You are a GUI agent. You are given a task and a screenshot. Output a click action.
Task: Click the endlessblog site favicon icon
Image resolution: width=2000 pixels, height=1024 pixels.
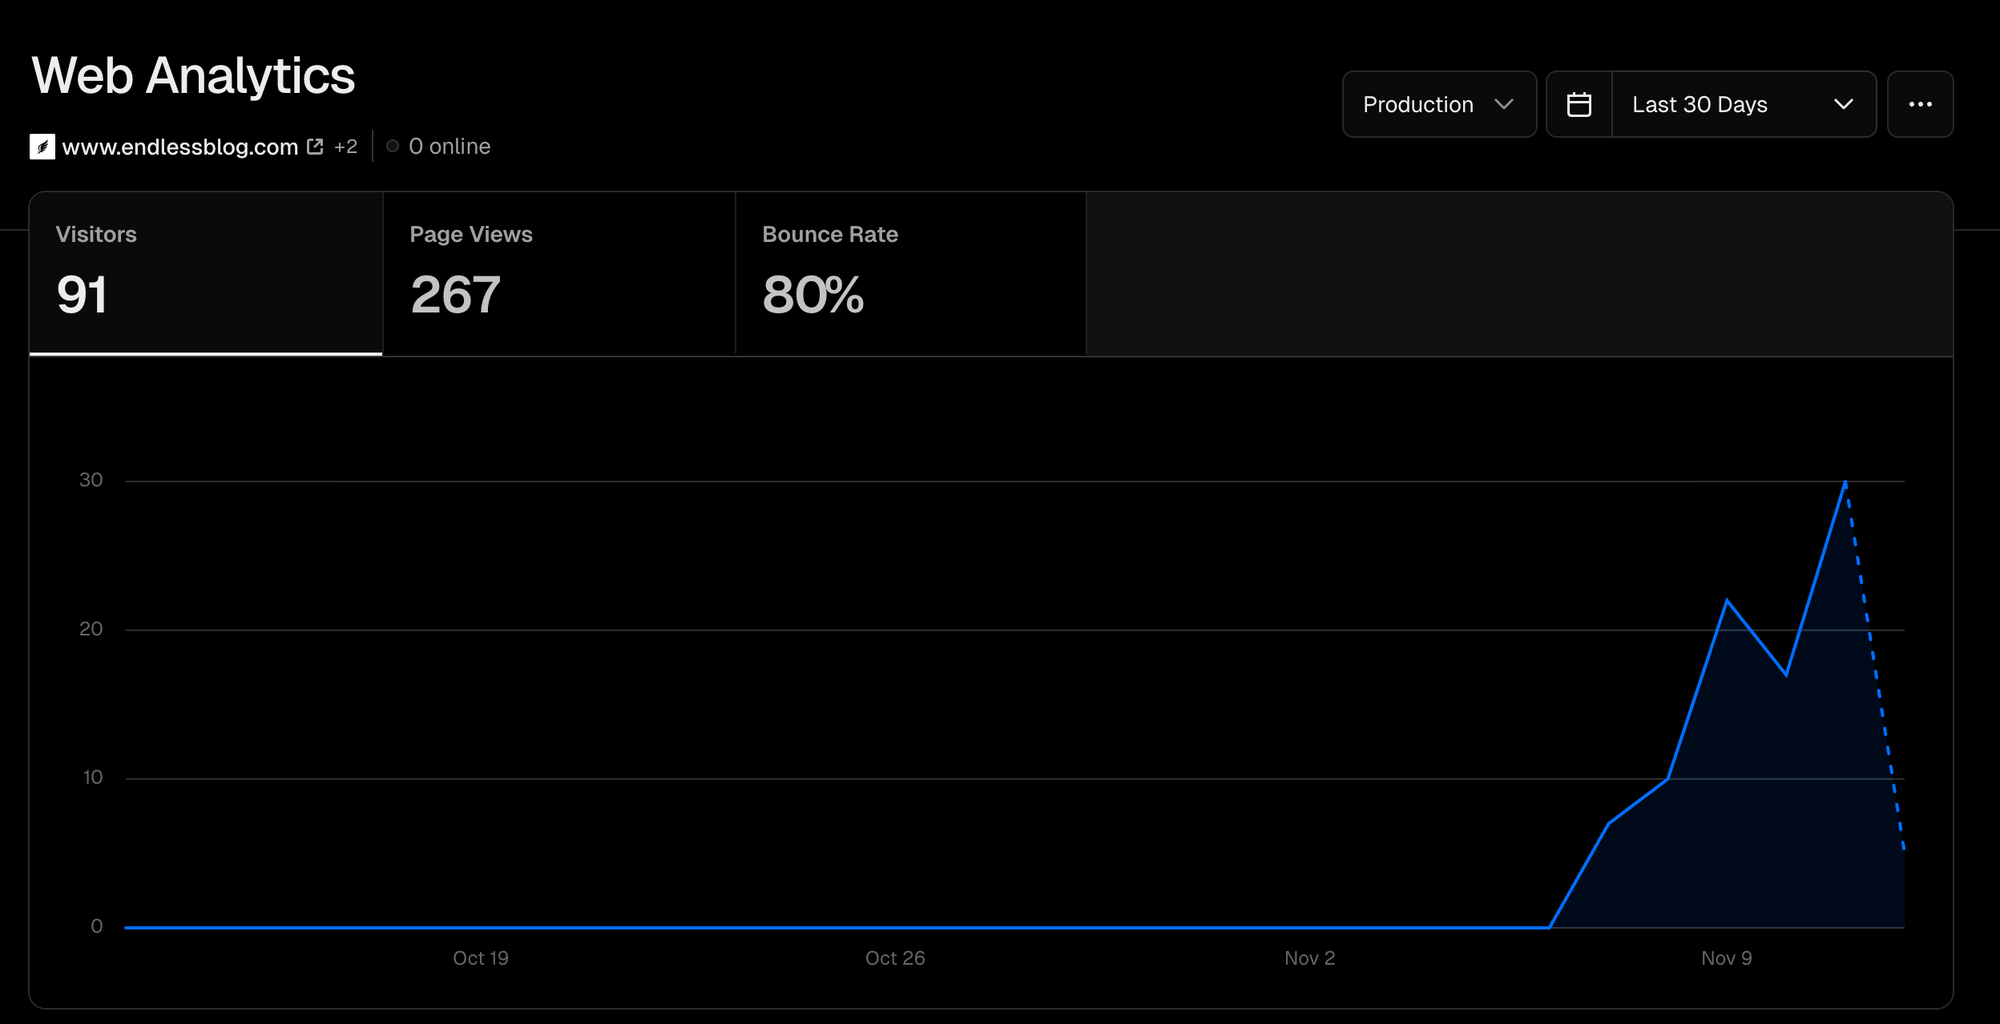42,147
